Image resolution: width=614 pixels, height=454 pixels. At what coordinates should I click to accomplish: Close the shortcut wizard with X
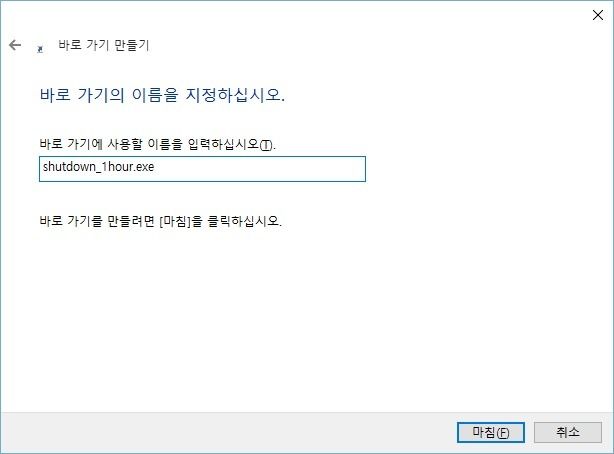(x=598, y=15)
